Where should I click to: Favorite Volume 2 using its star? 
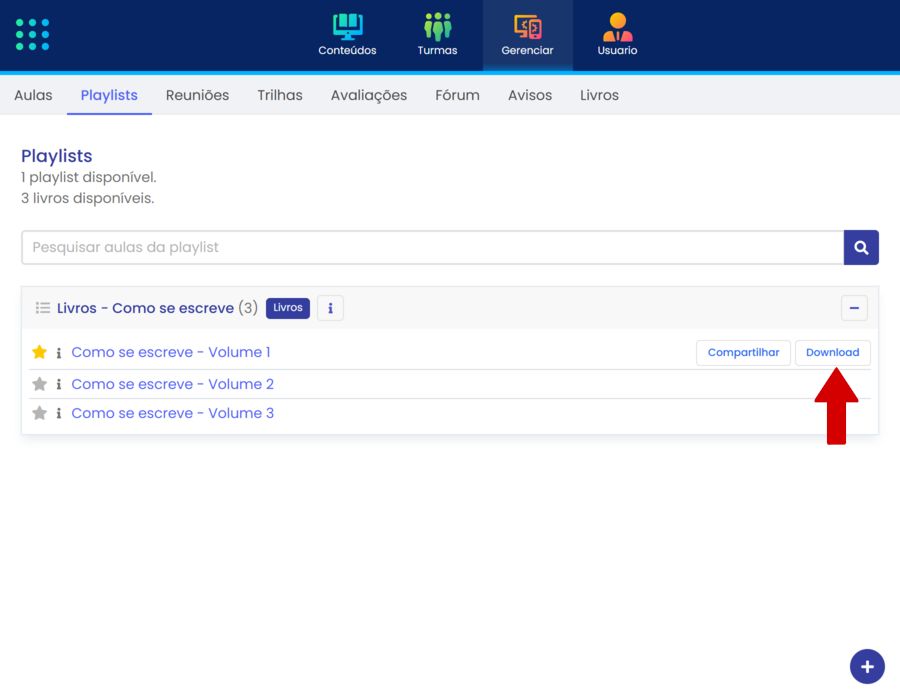pyautogui.click(x=40, y=385)
